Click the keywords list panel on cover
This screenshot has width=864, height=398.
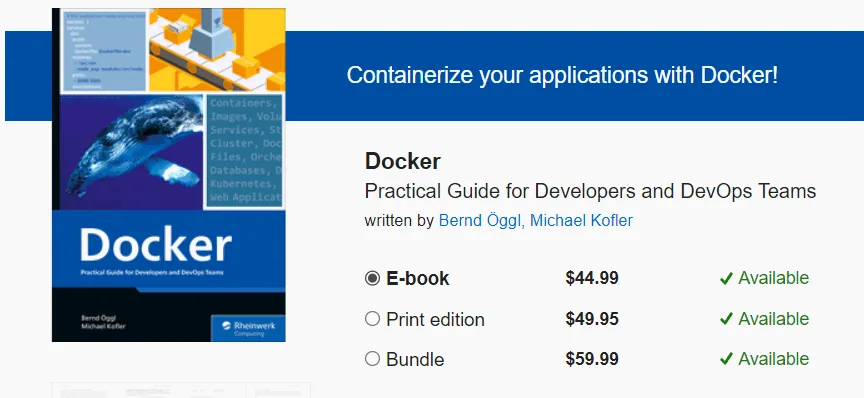(244, 151)
